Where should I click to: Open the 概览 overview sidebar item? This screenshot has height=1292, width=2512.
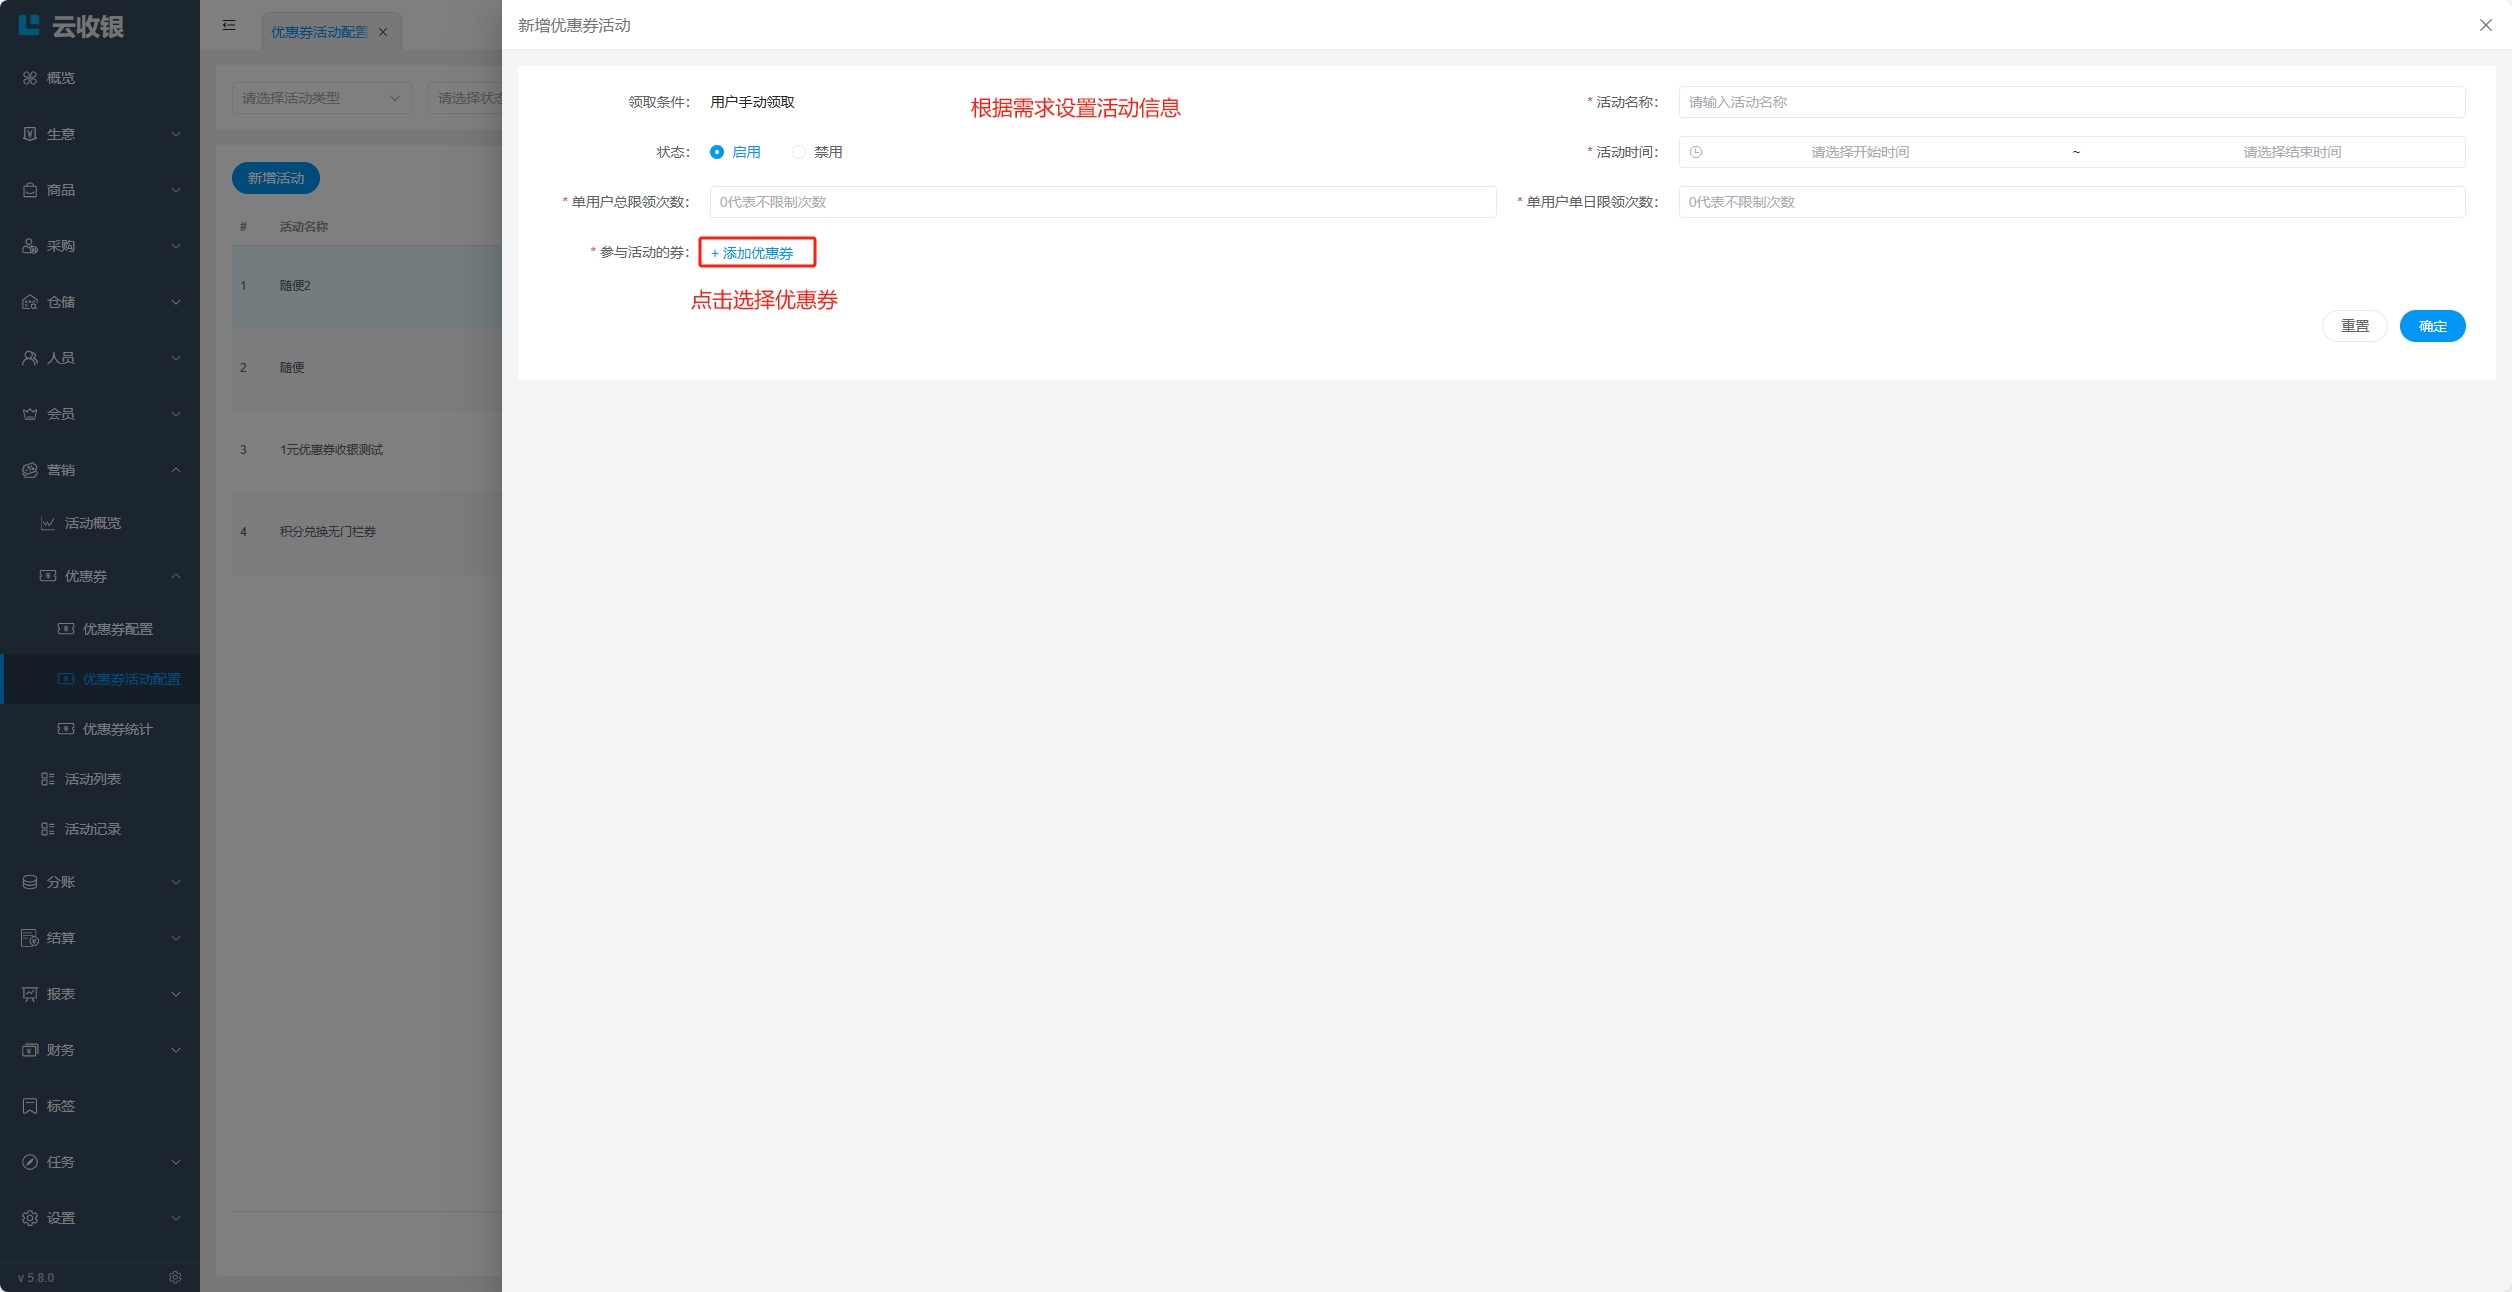tap(61, 78)
